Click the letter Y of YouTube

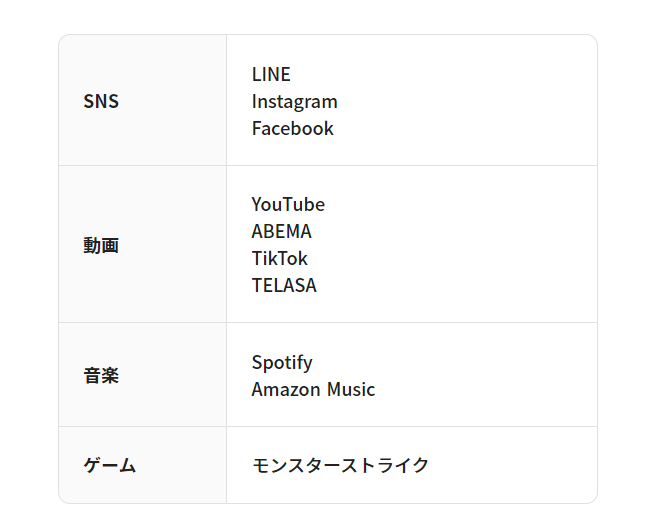[258, 205]
